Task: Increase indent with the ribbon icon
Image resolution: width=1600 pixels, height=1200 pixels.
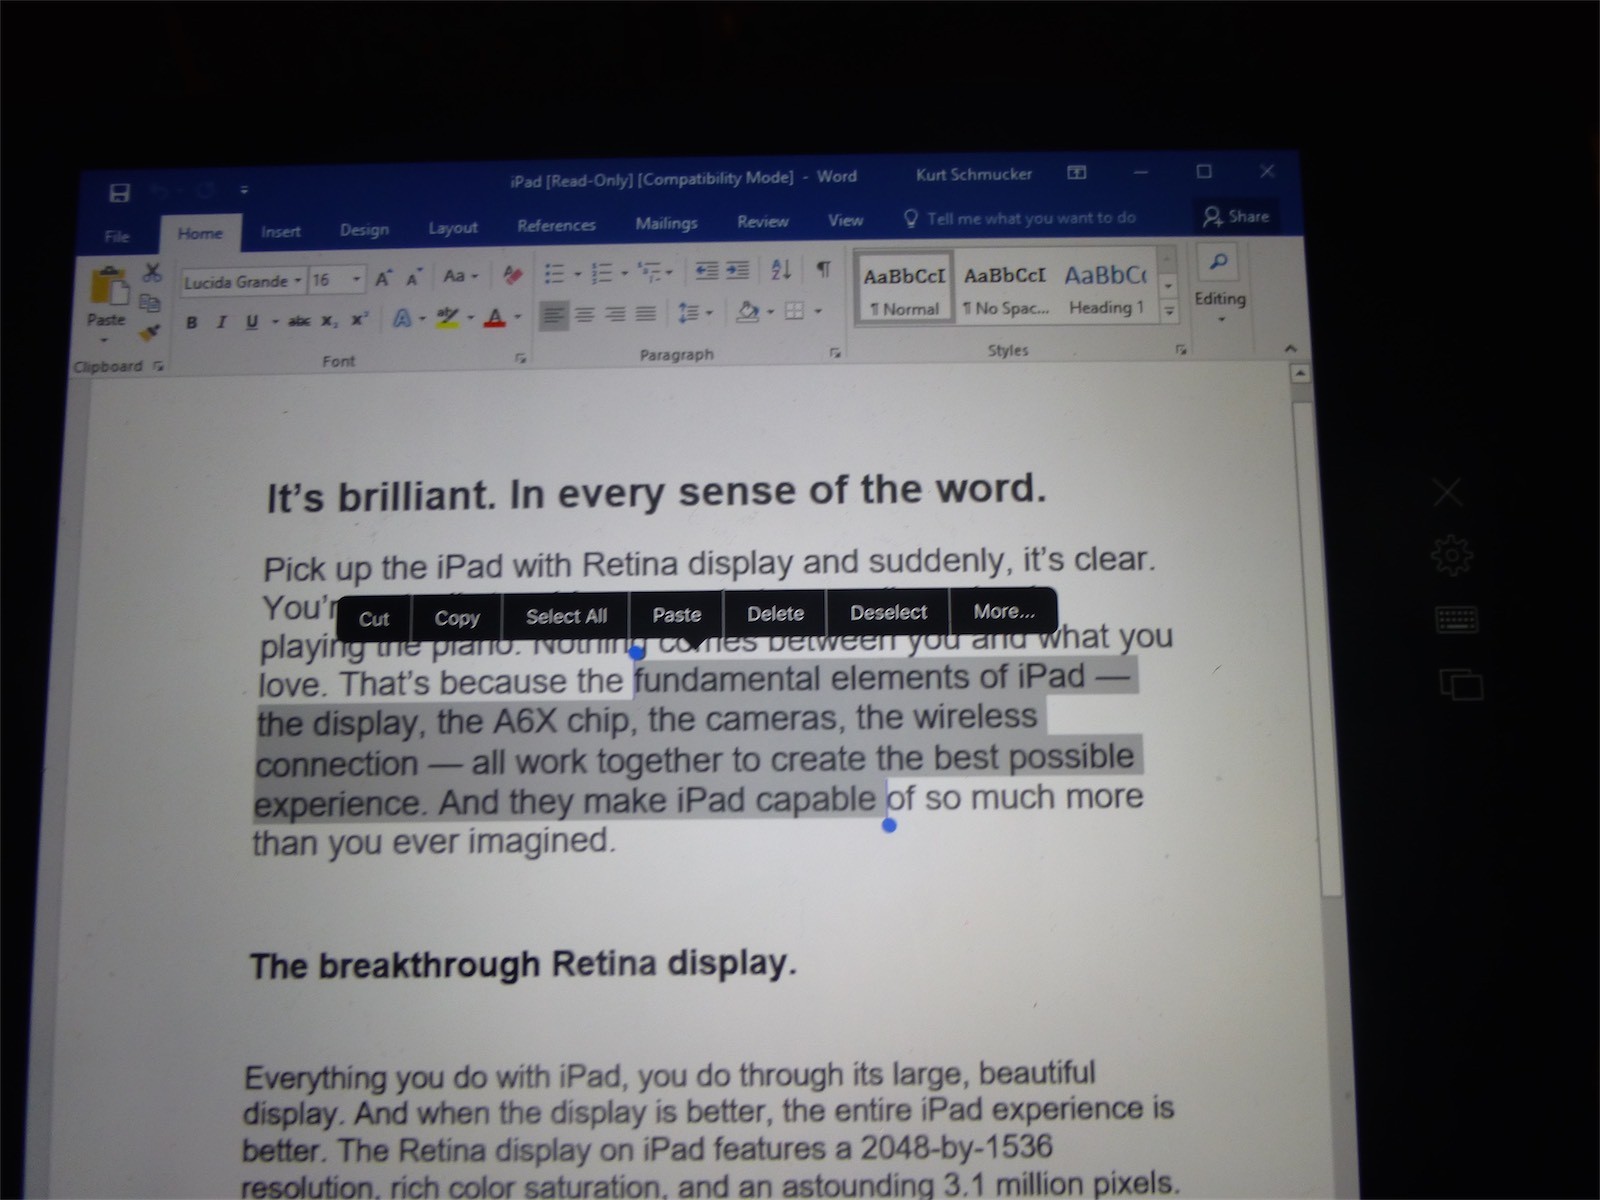Action: coord(738,270)
